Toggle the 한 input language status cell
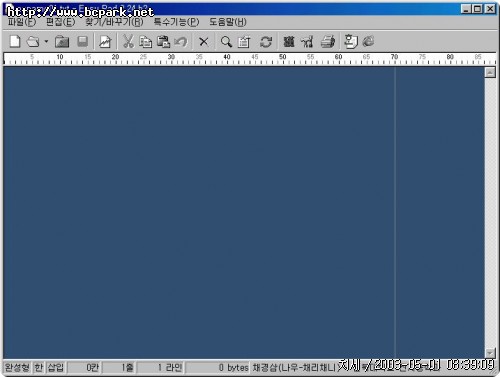The height and width of the screenshot is (377, 500). pos(39,367)
